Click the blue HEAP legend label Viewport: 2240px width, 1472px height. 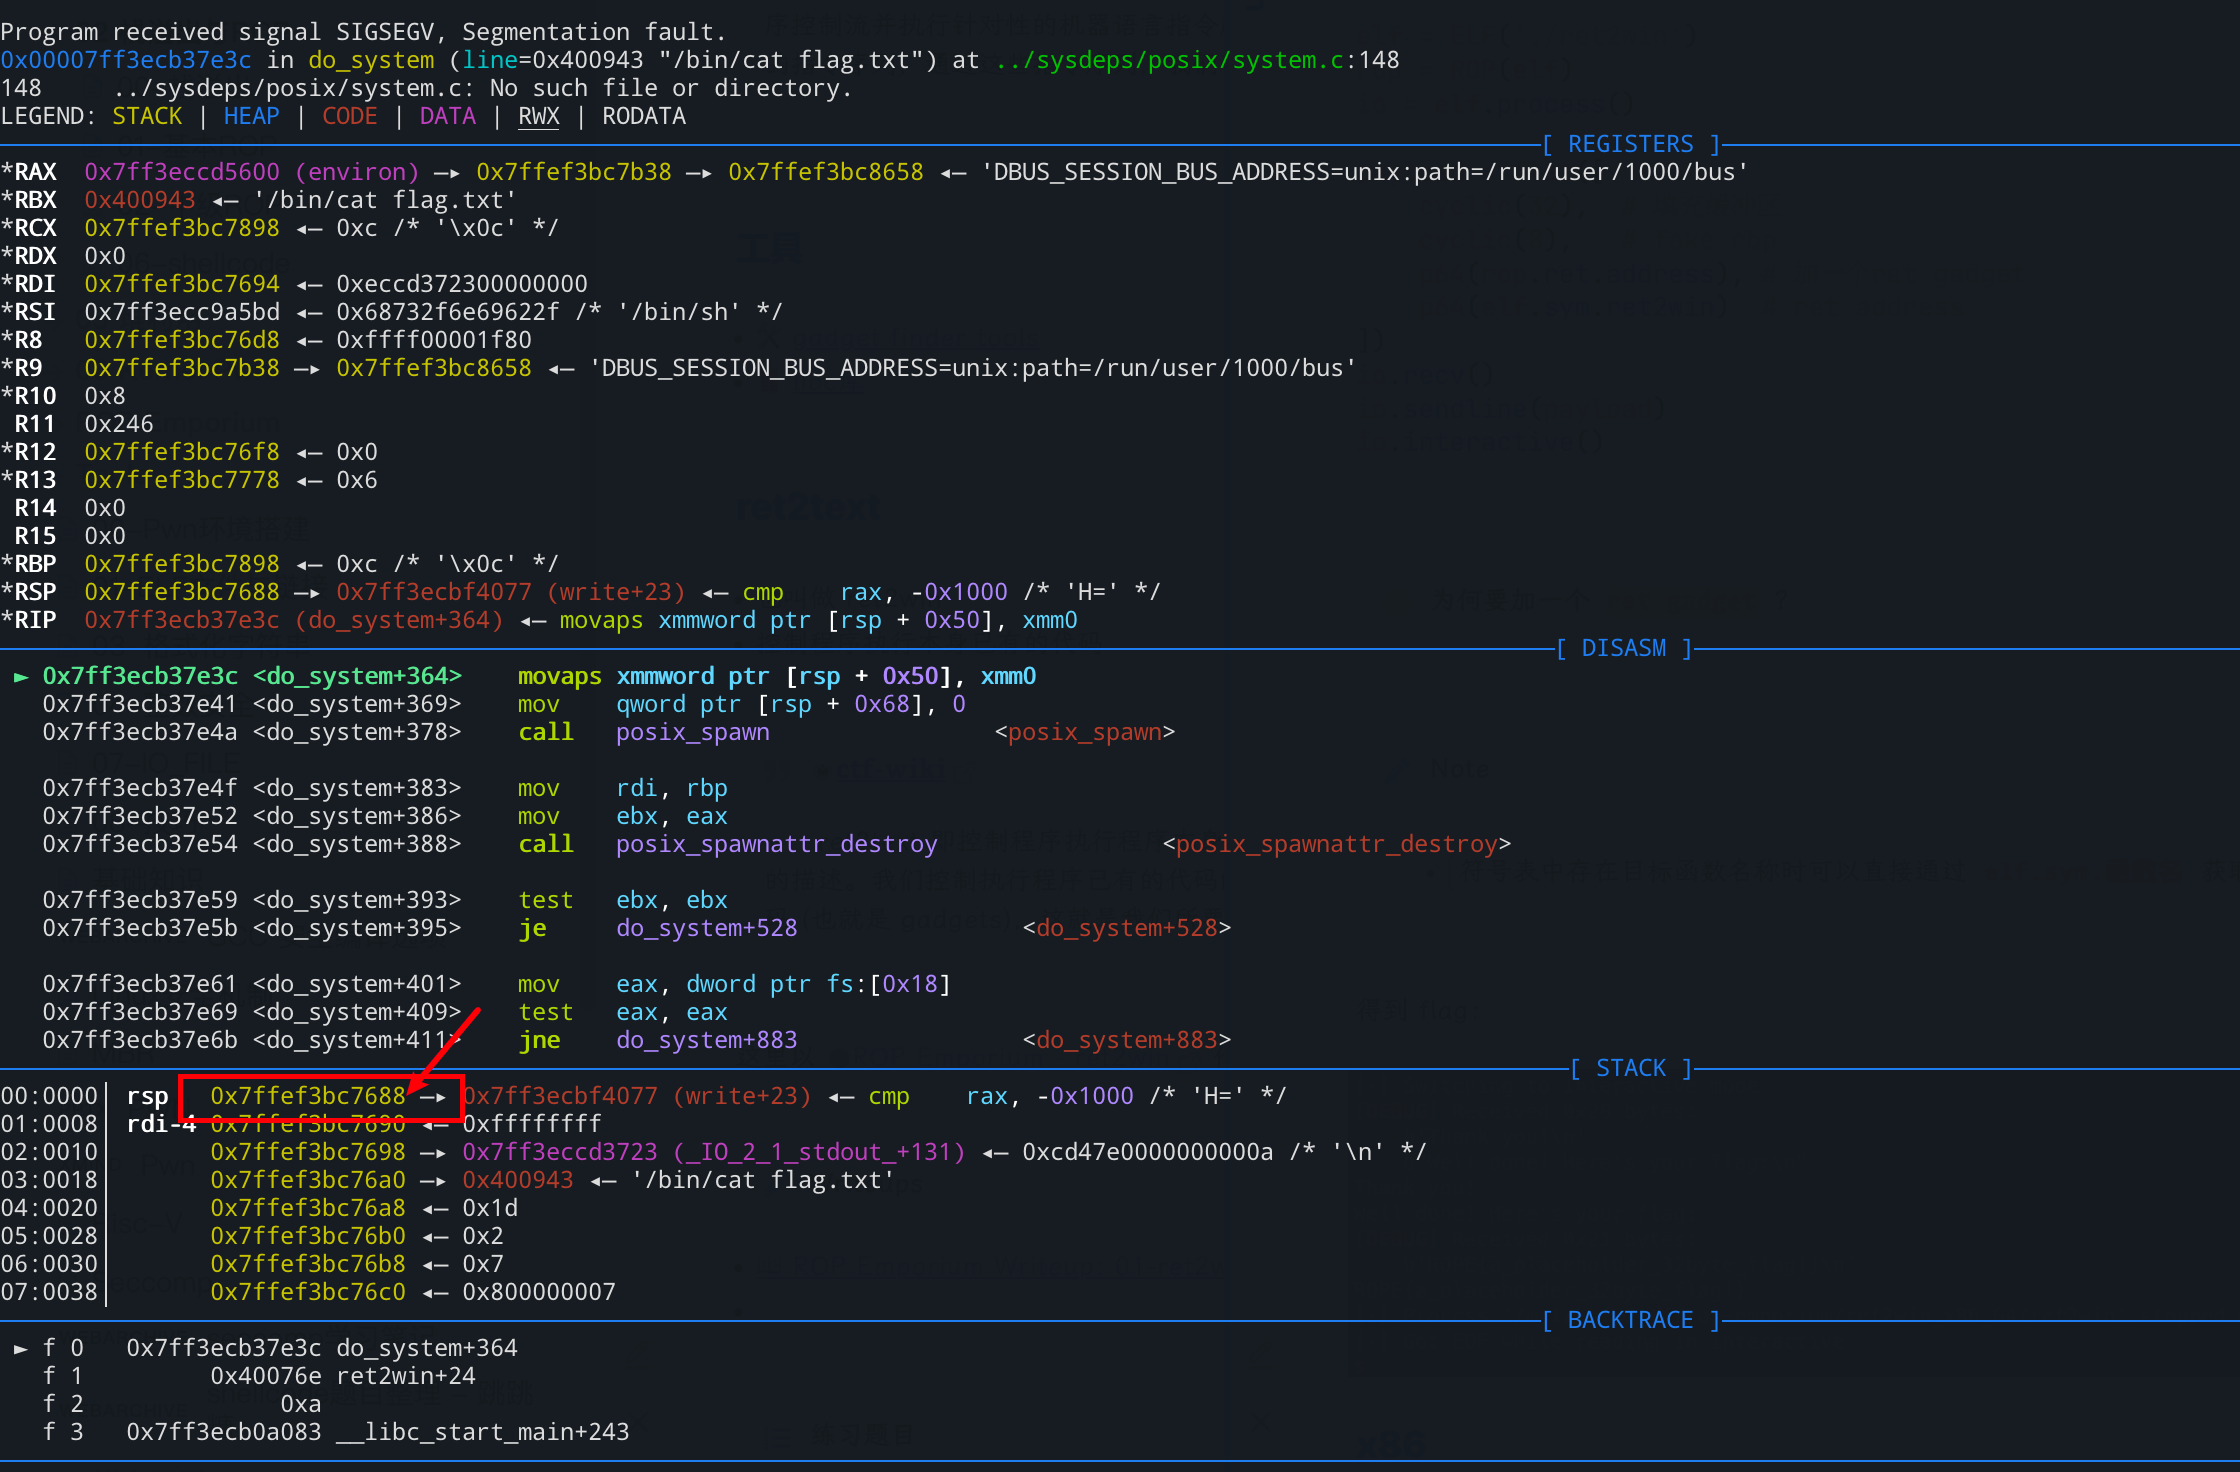[x=251, y=117]
